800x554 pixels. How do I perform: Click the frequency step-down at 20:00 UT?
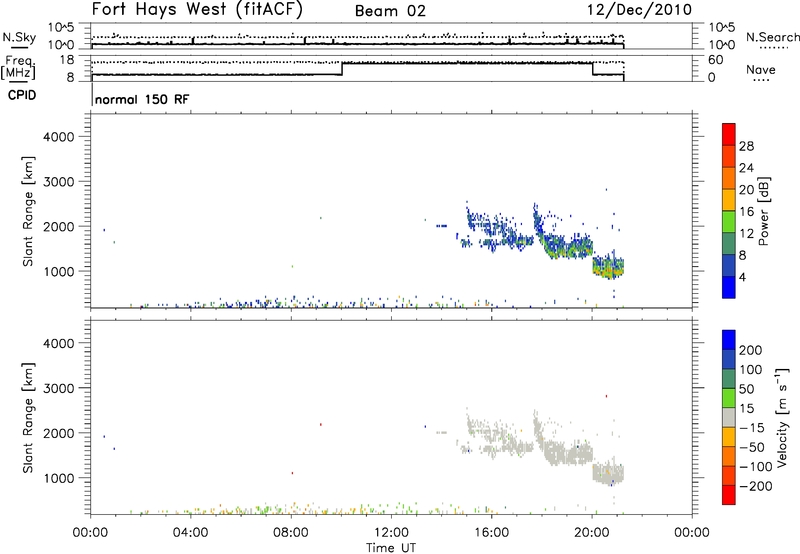tap(592, 69)
